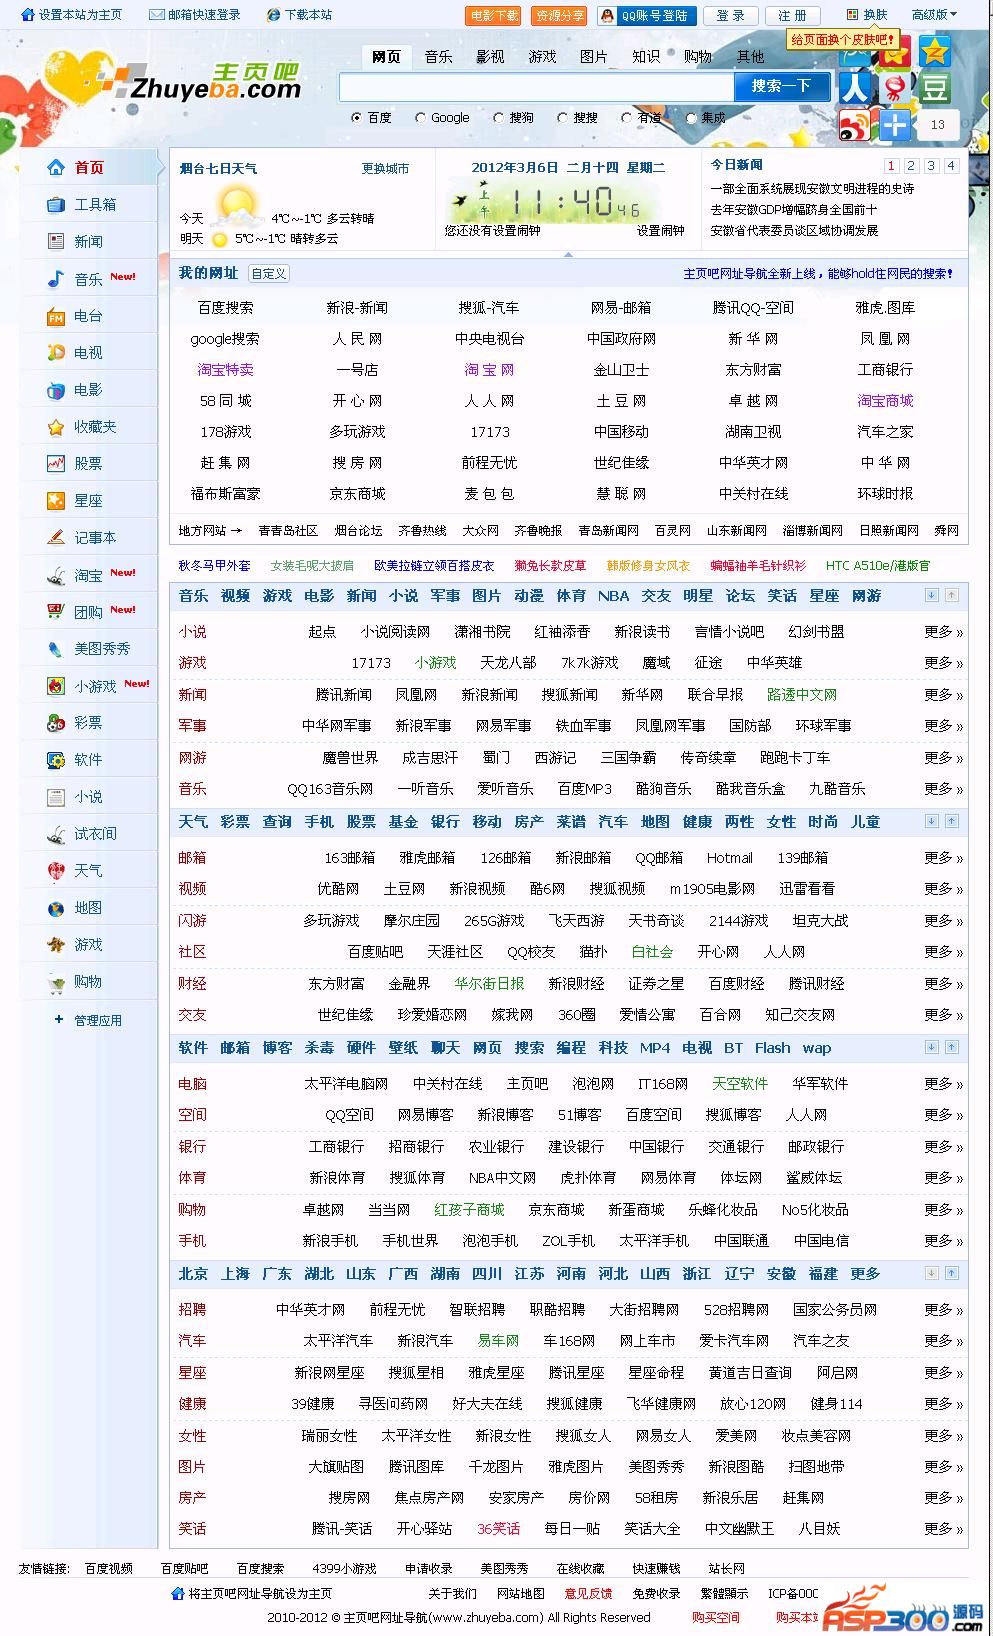This screenshot has height=1636, width=993.
Task: Open 更换城市 change city link
Action: coord(385,168)
